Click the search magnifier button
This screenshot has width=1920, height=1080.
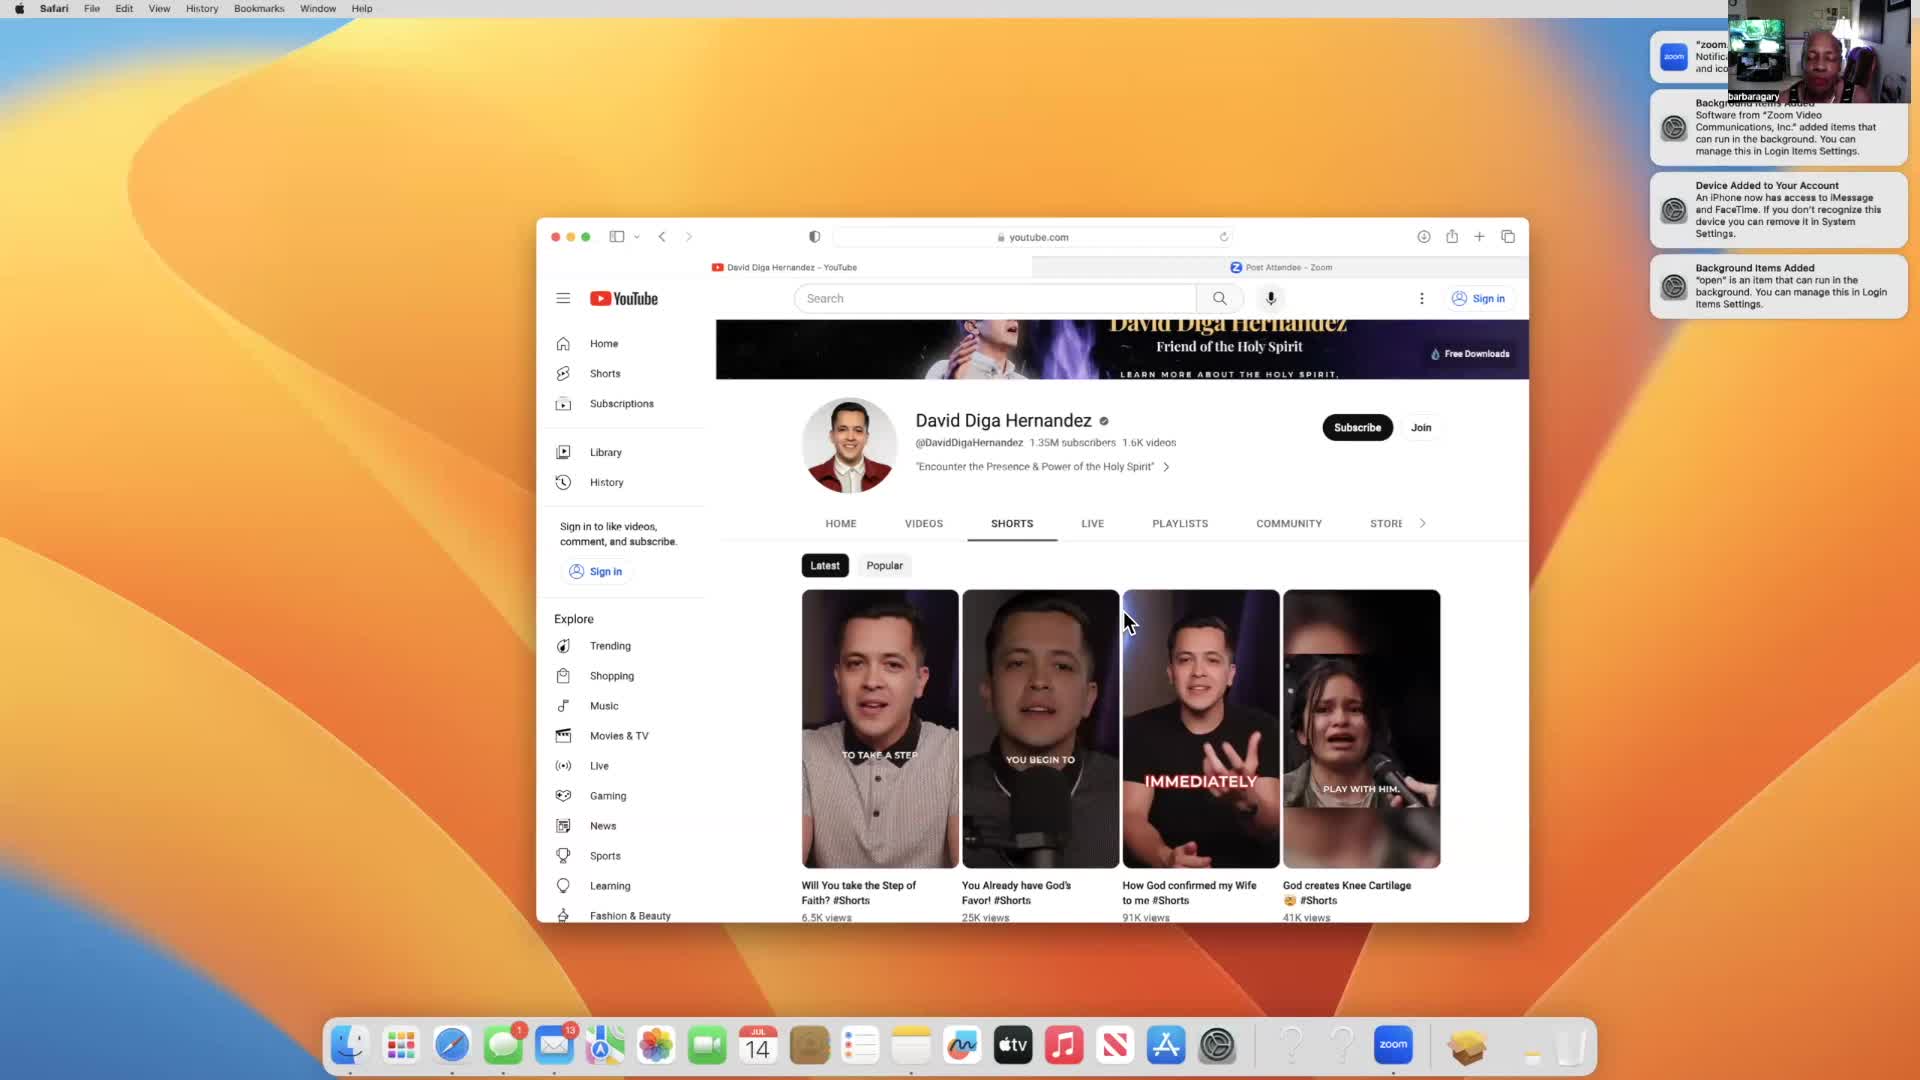(1219, 298)
